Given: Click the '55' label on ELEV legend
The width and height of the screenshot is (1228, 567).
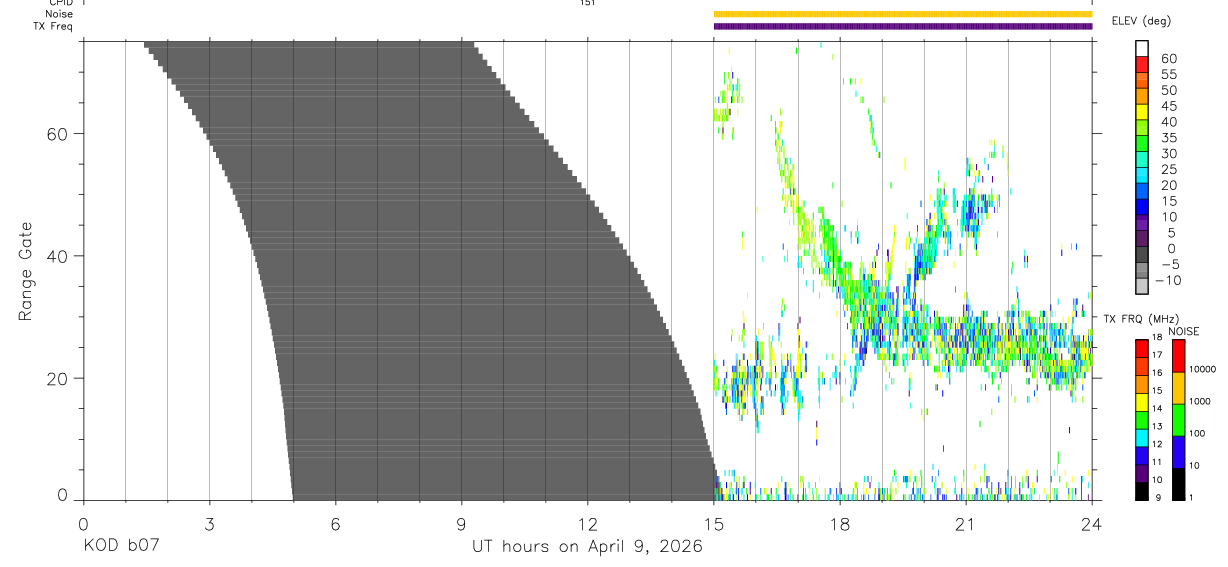Looking at the screenshot, I should (1169, 75).
